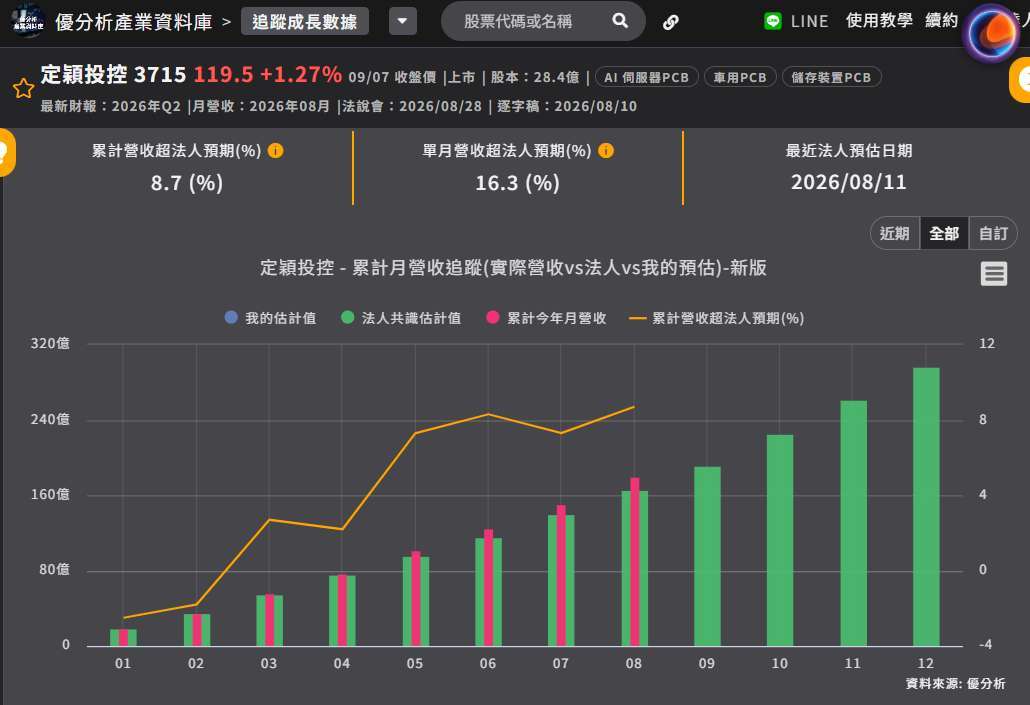The height and width of the screenshot is (705, 1030).
Task: Open 使用教學 link
Action: 879,21
